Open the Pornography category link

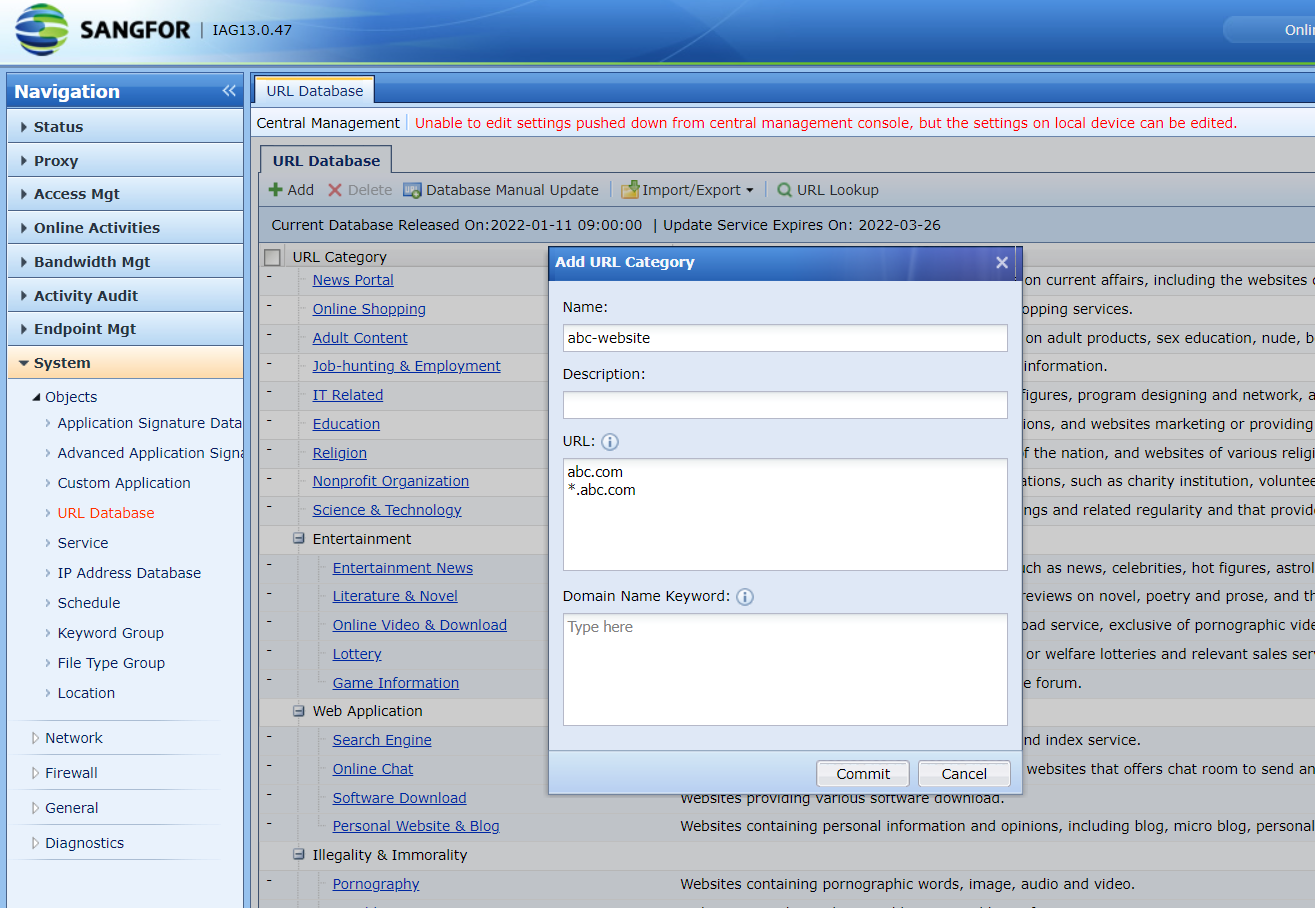(x=376, y=884)
